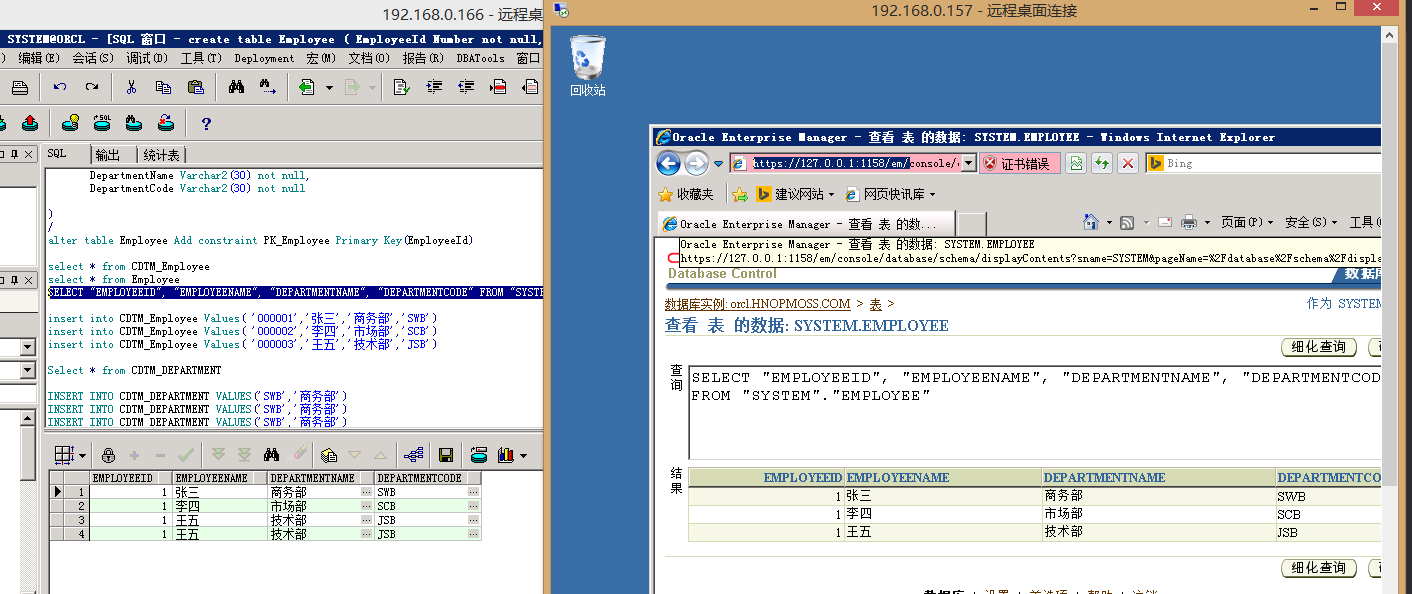Image resolution: width=1412 pixels, height=594 pixels.
Task: Click the export database icon in results toolbar
Action: [479, 455]
